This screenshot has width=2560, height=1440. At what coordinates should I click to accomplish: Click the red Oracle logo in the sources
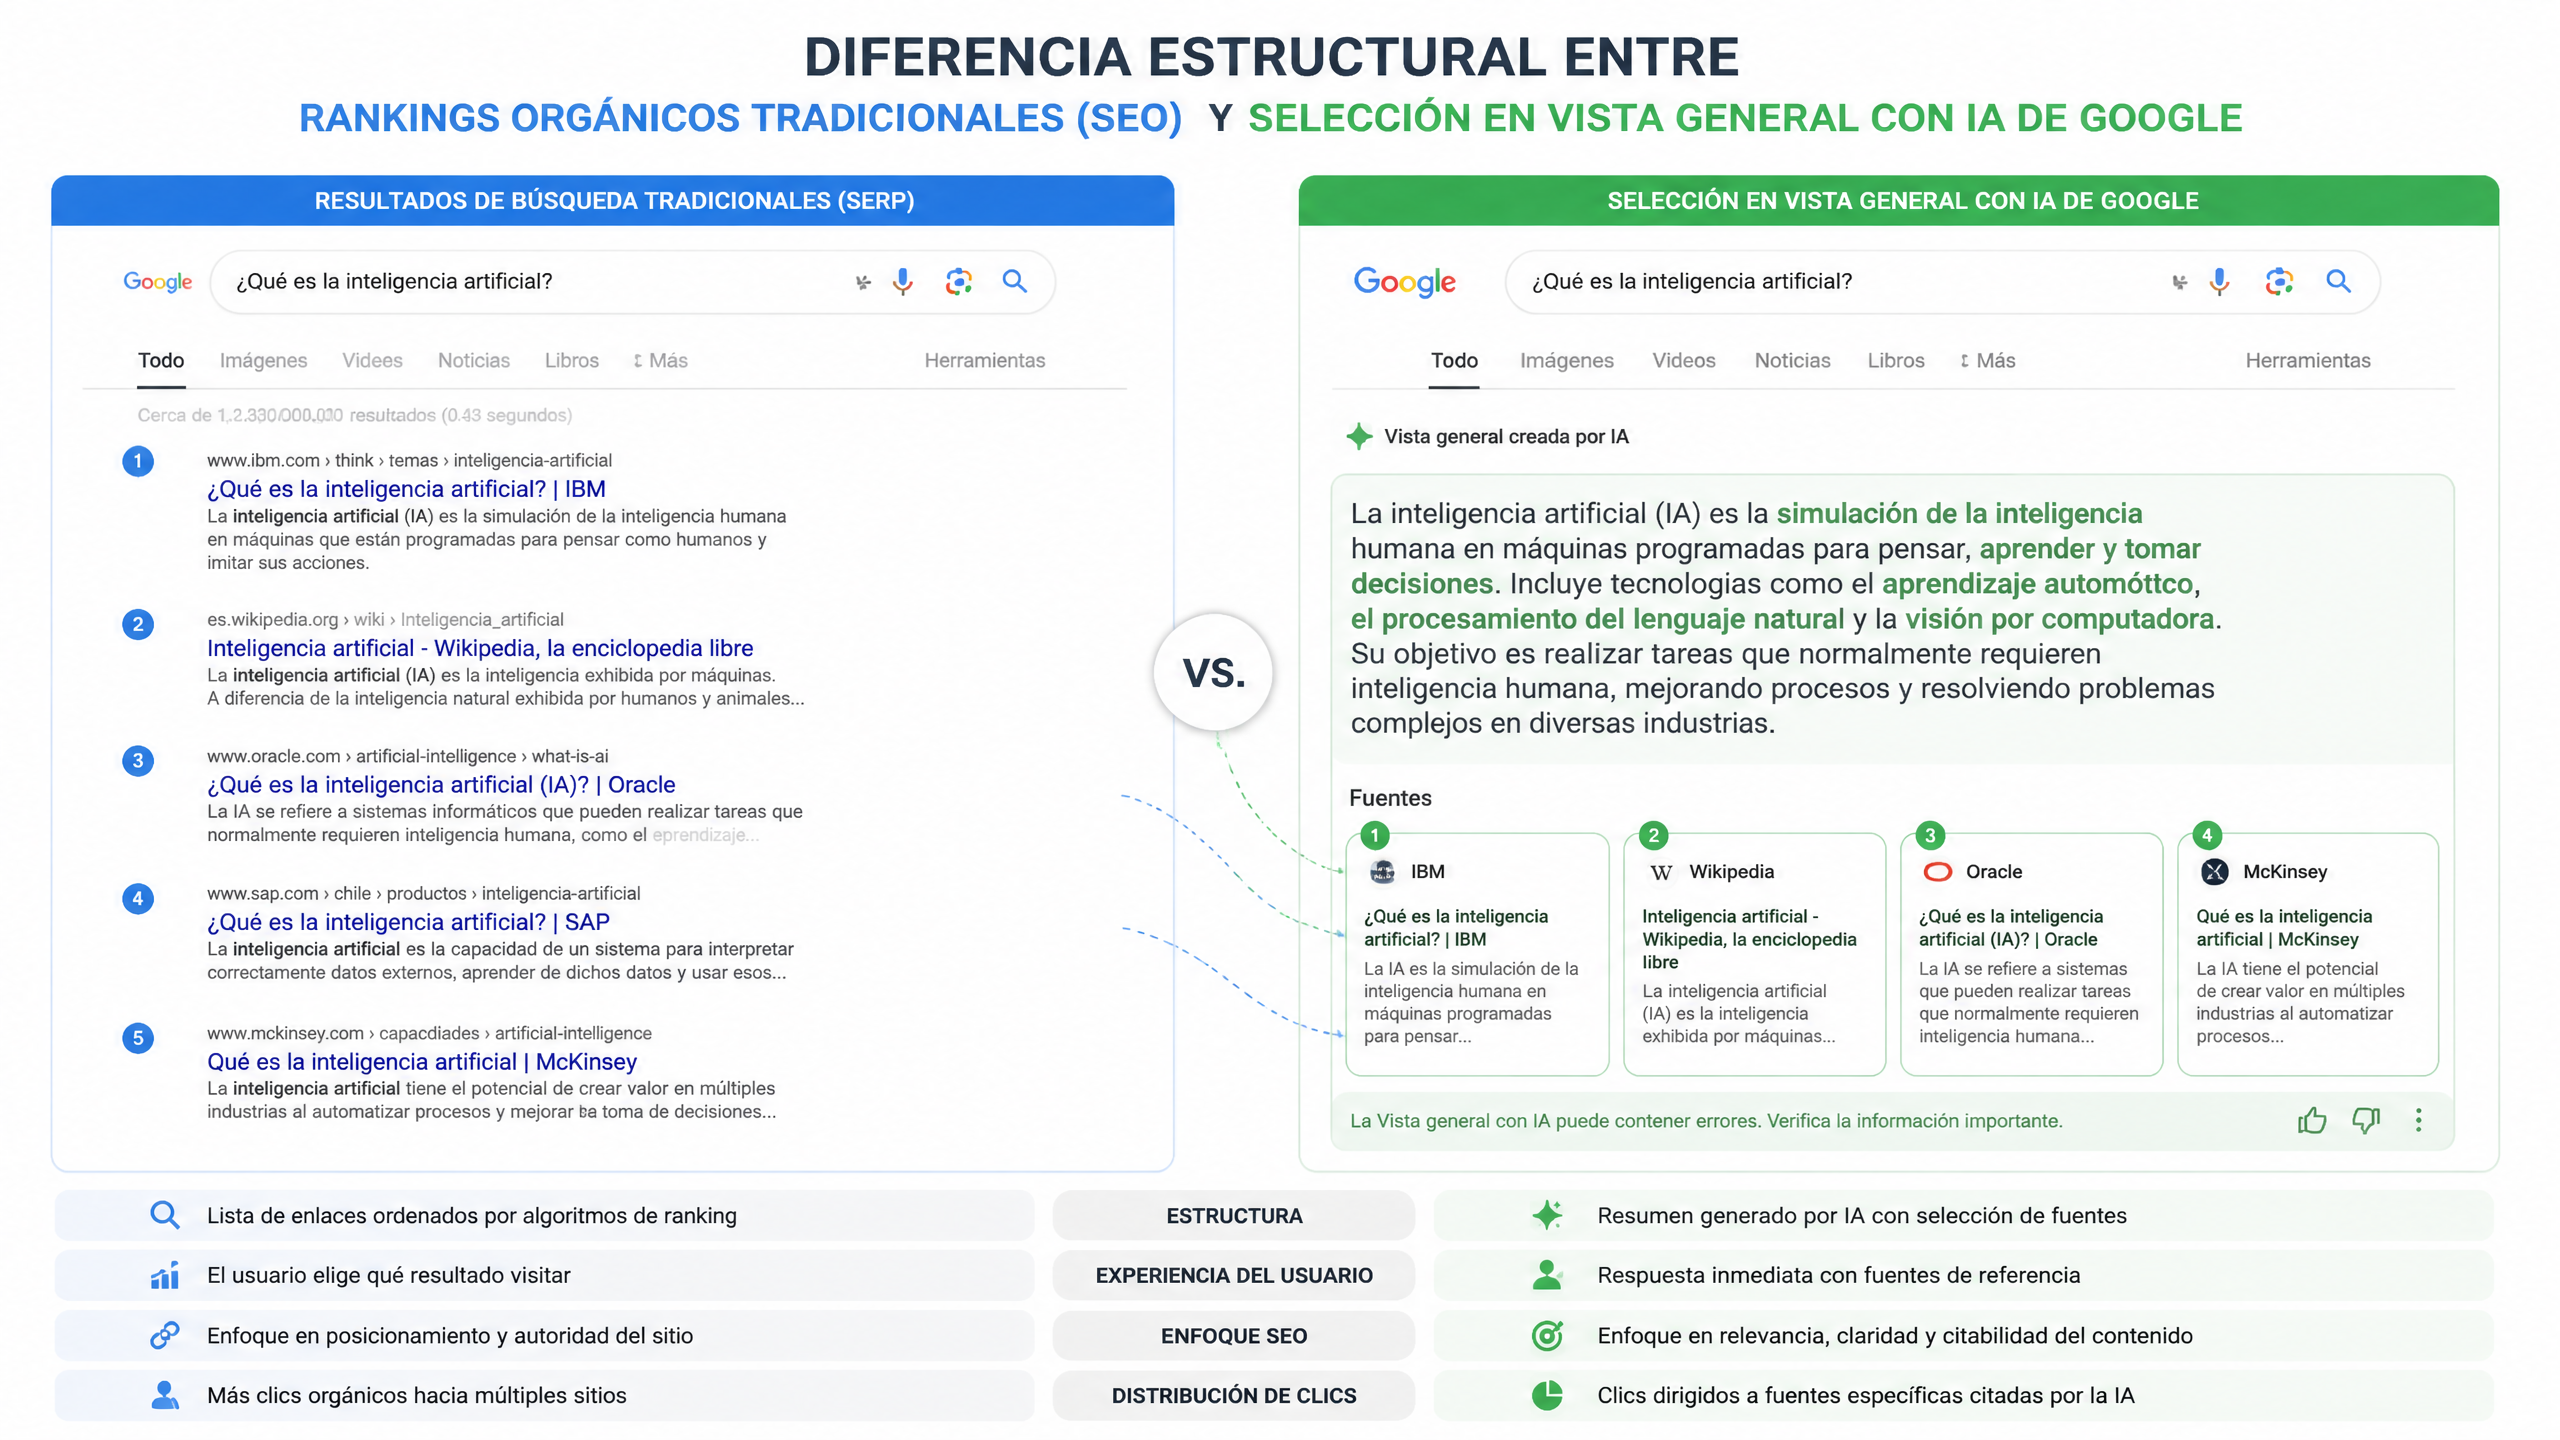coord(1937,872)
